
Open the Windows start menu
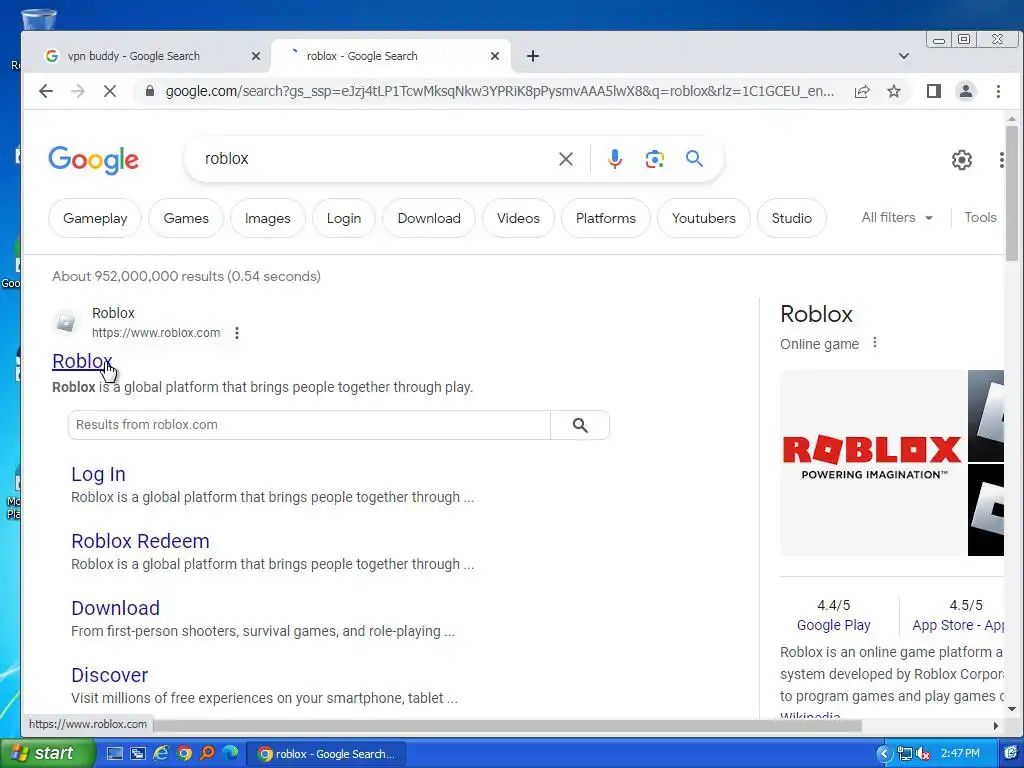(x=47, y=754)
